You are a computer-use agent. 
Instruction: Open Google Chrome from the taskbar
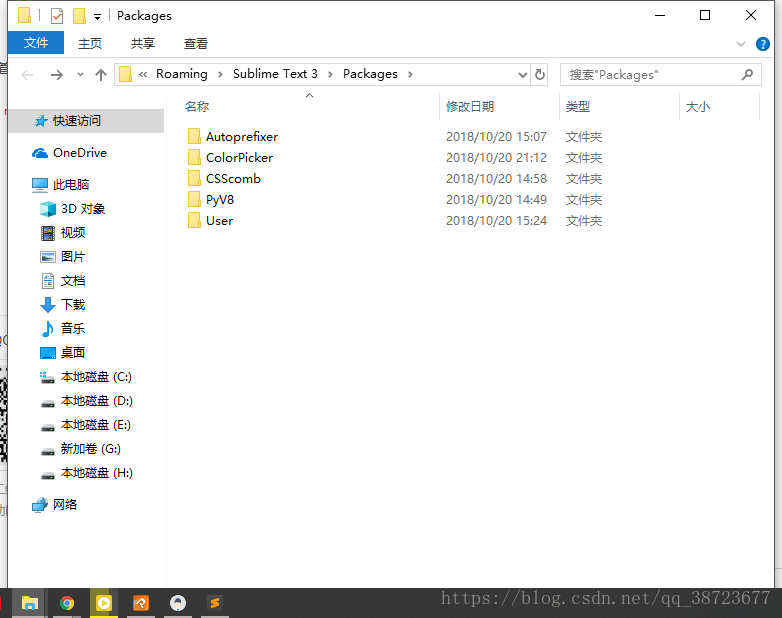(67, 603)
